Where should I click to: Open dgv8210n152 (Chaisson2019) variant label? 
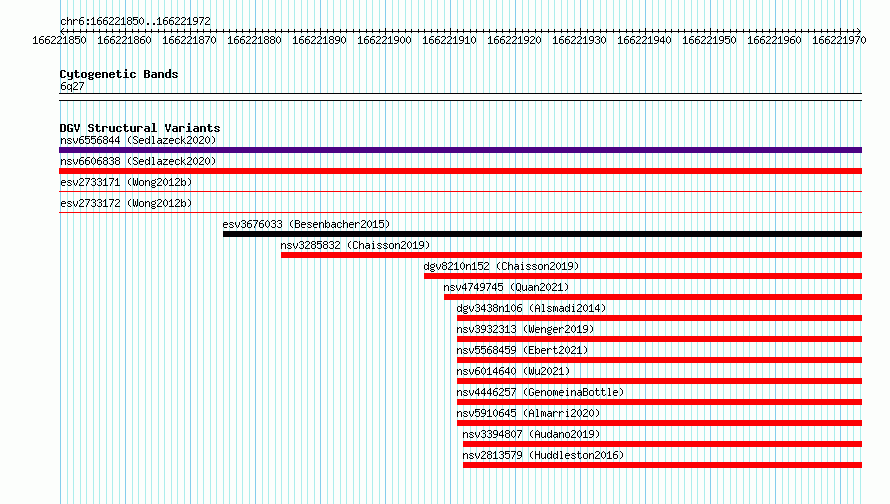[501, 266]
